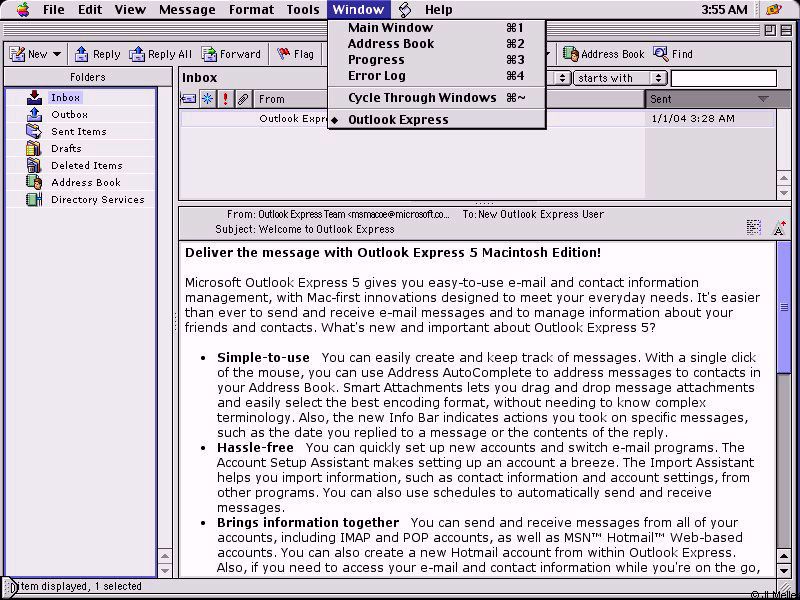This screenshot has width=800, height=600.
Task: Open the Format menu
Action: coord(251,10)
